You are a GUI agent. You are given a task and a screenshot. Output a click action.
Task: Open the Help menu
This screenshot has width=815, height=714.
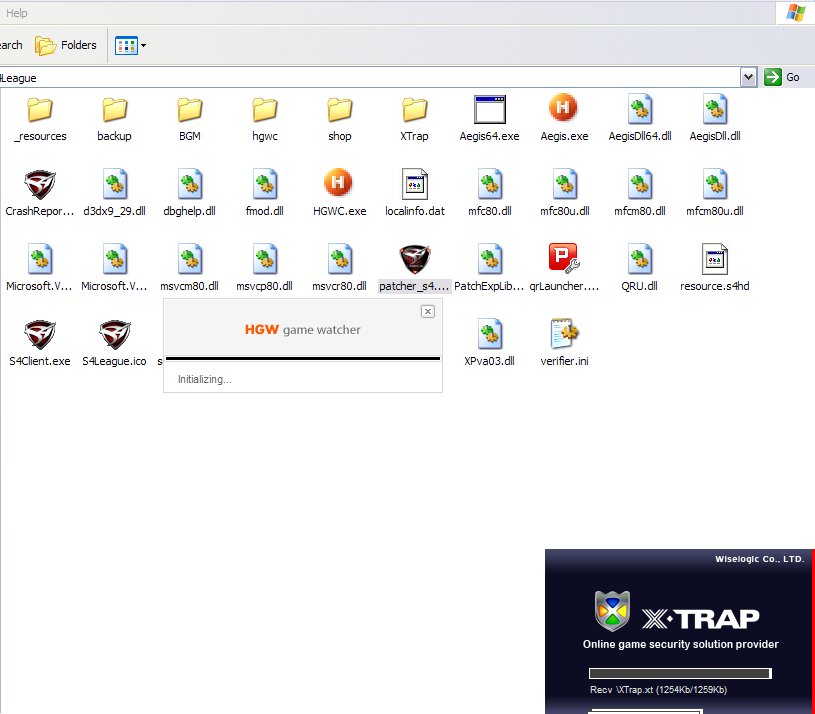click(x=17, y=13)
